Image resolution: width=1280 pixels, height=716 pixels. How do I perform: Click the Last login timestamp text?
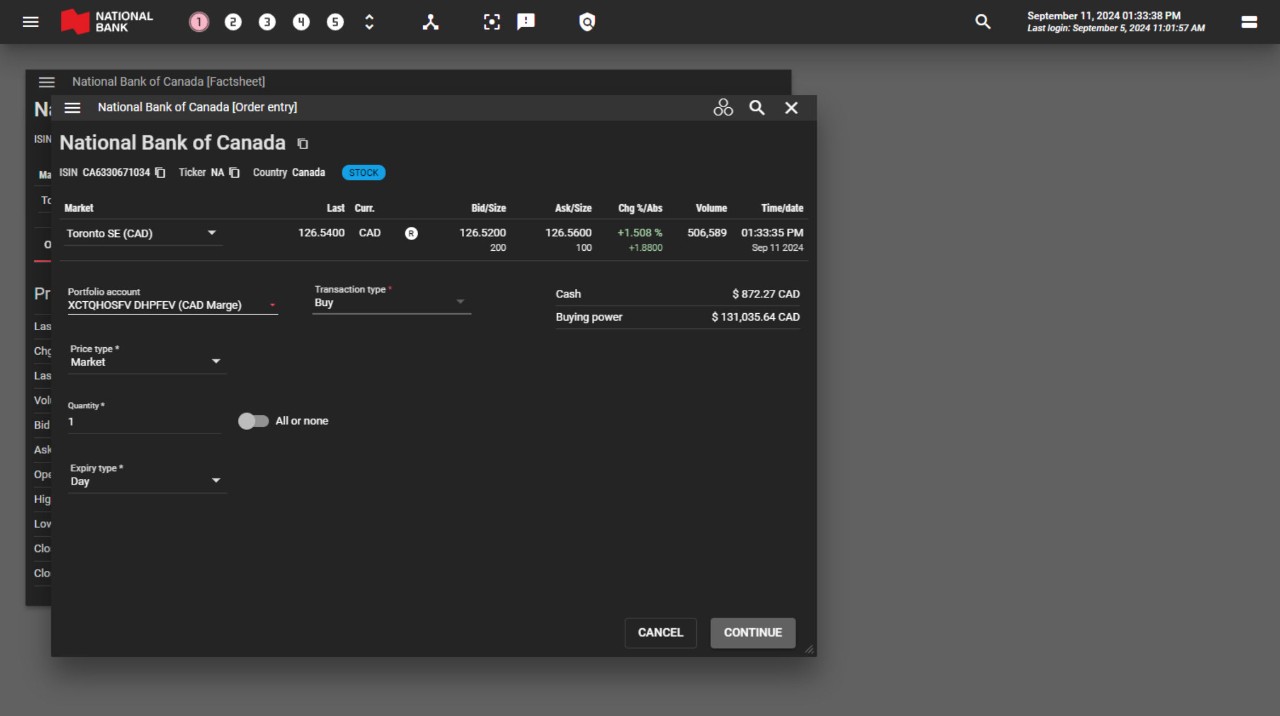click(1116, 28)
